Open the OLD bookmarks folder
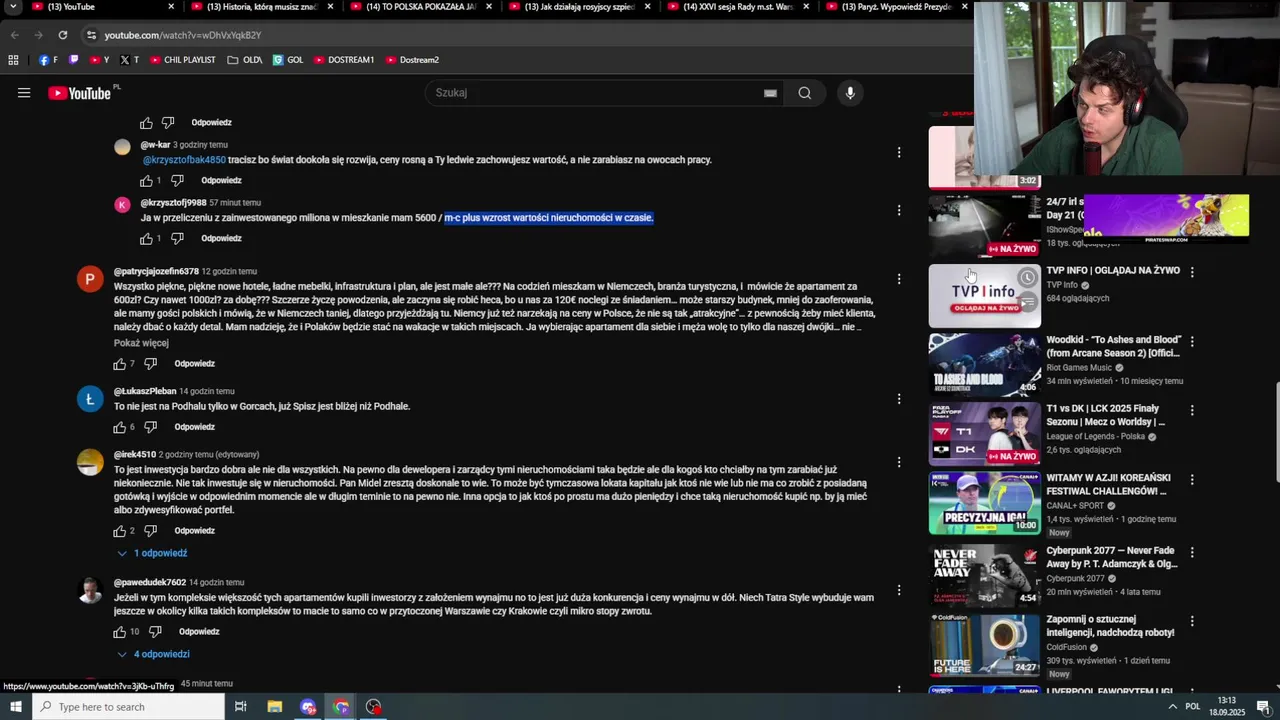This screenshot has width=1280, height=720. tap(244, 60)
